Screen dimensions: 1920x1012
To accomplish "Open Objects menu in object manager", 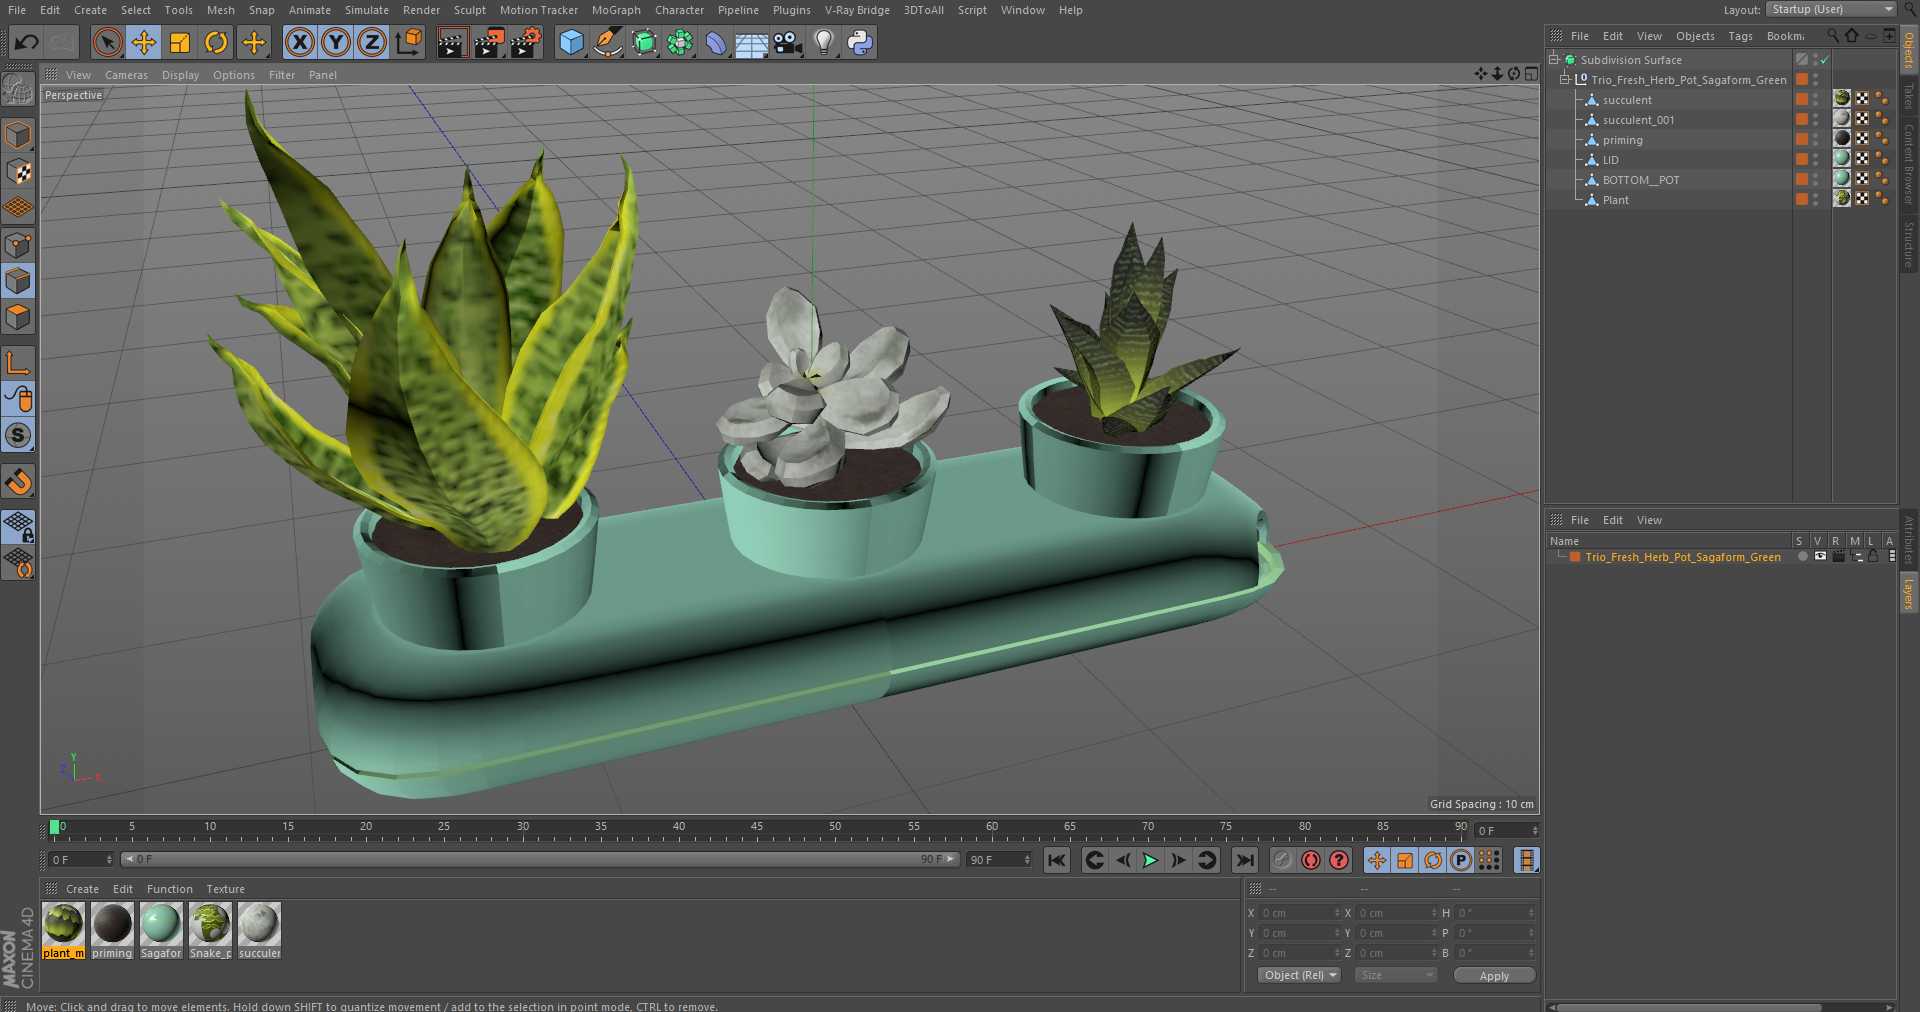I will point(1695,36).
